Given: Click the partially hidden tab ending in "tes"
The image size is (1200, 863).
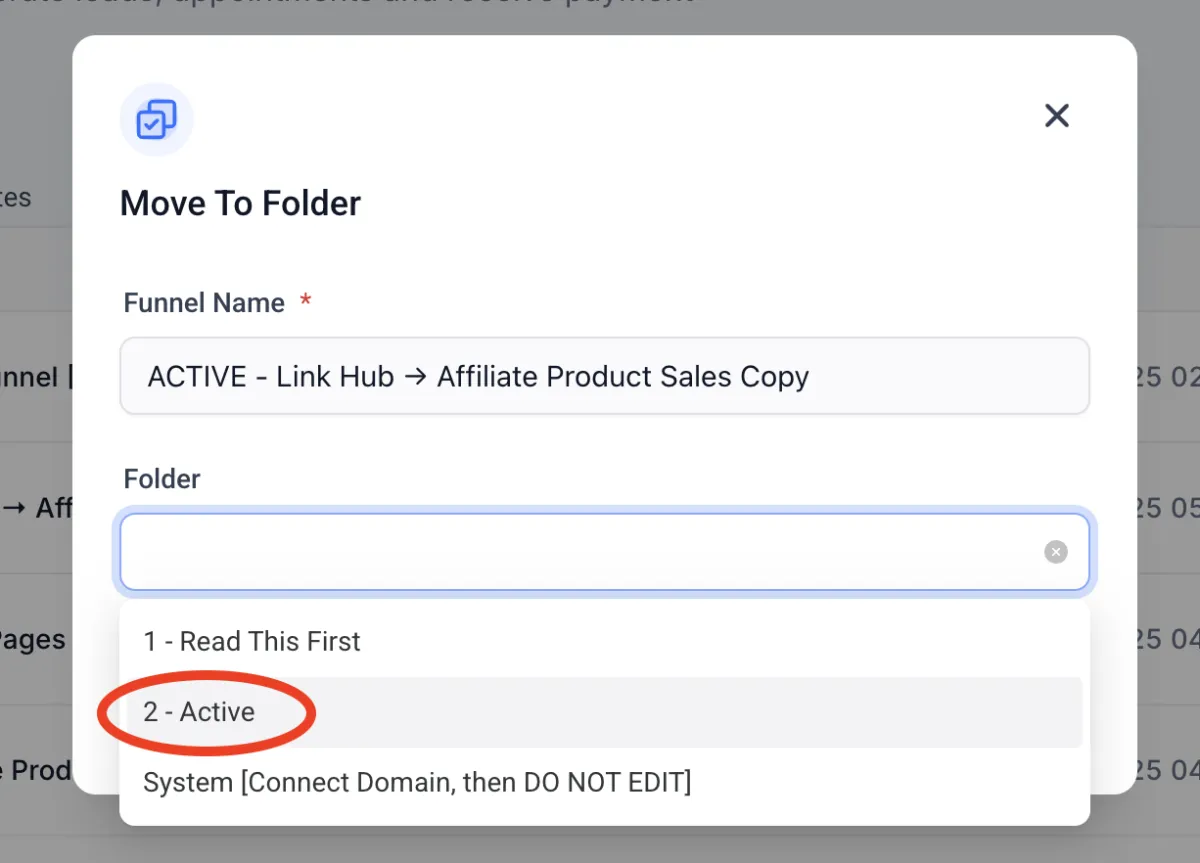Looking at the screenshot, I should (x=16, y=197).
